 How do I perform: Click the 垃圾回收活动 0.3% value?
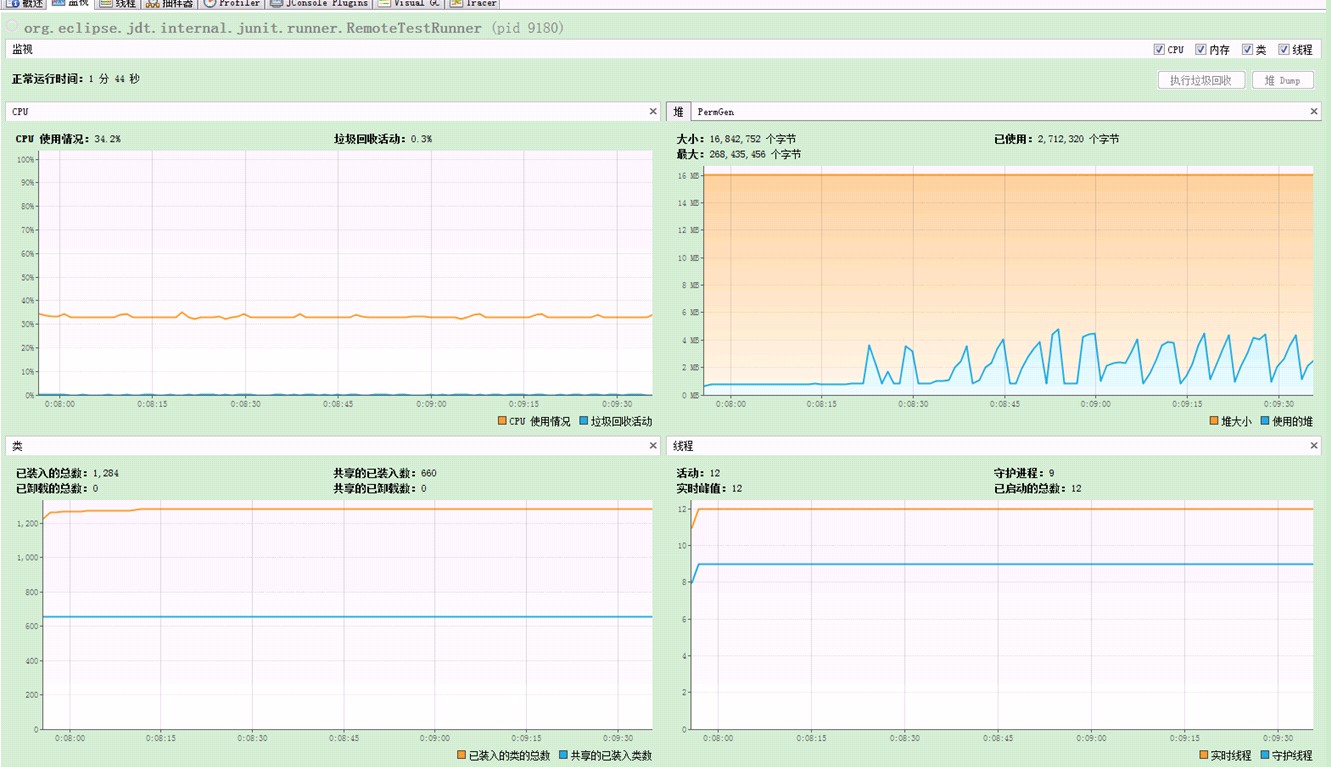[421, 139]
